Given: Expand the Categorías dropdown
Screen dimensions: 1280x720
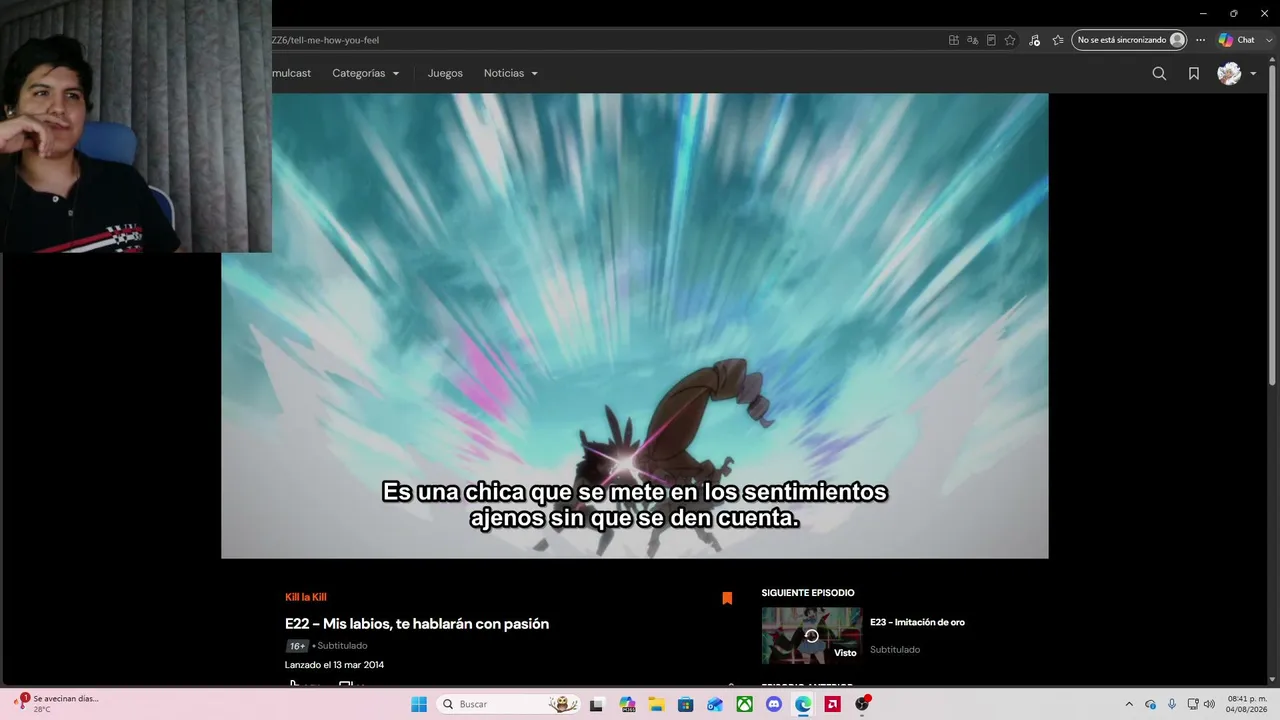Looking at the screenshot, I should tap(366, 73).
